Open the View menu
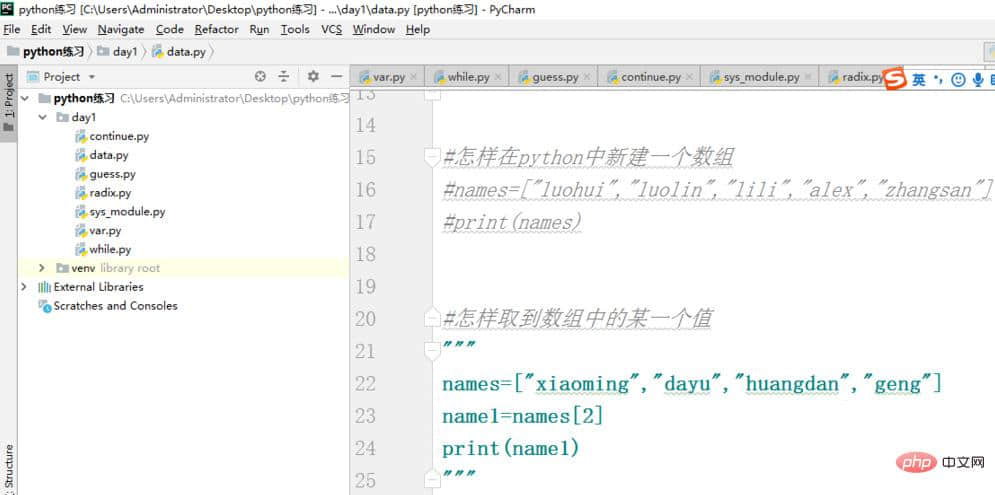The image size is (995, 495). coord(75,29)
